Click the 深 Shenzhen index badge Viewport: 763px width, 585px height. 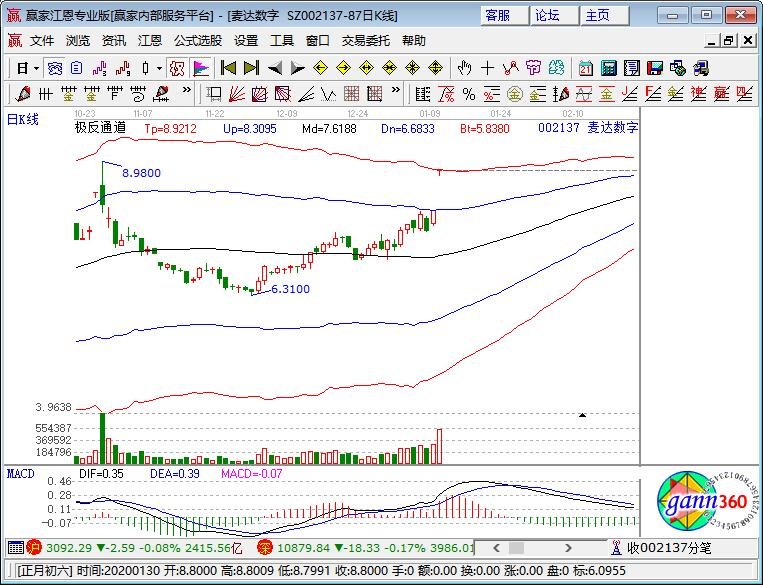(x=265, y=548)
